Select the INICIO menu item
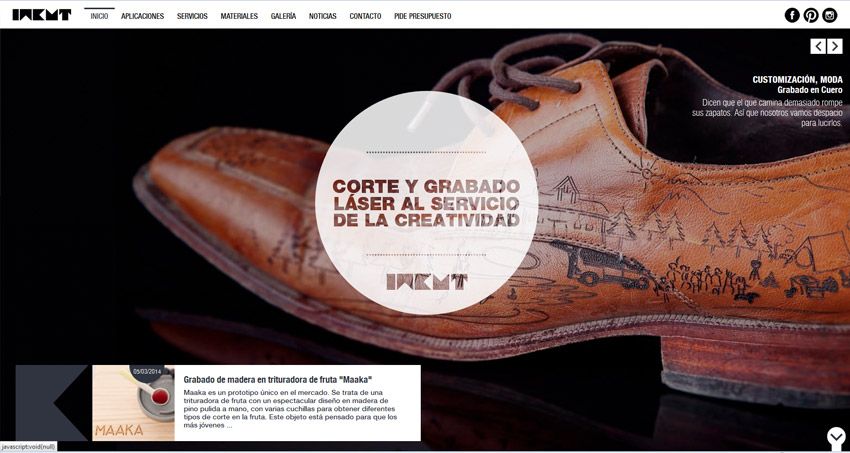This screenshot has height=453, width=850. point(99,16)
